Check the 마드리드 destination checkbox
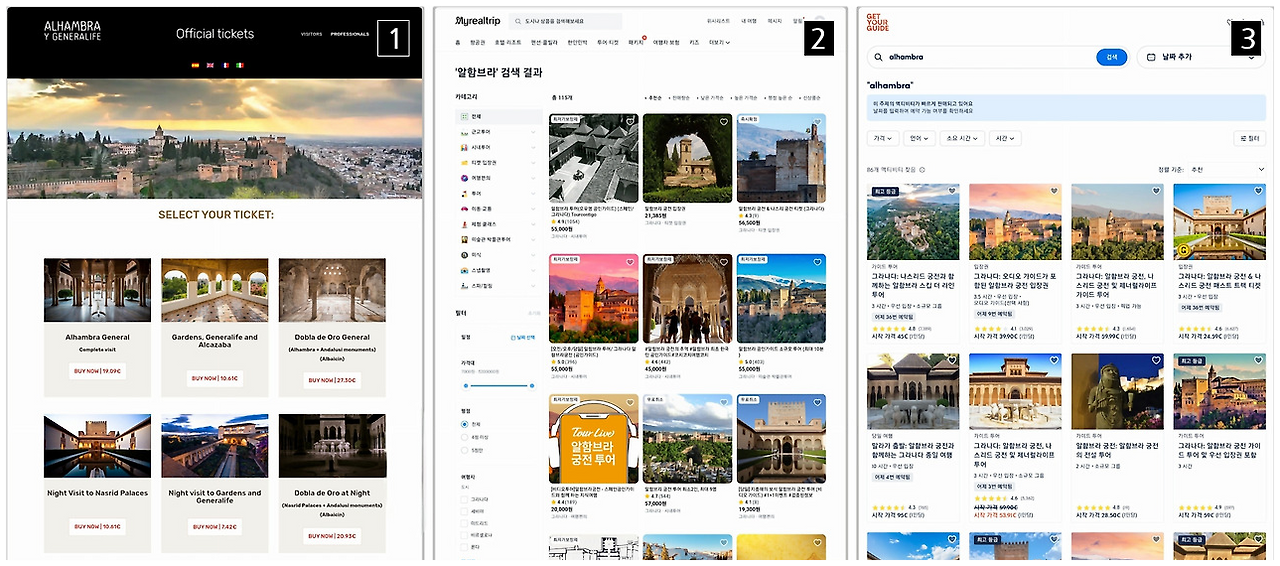 (x=464, y=523)
